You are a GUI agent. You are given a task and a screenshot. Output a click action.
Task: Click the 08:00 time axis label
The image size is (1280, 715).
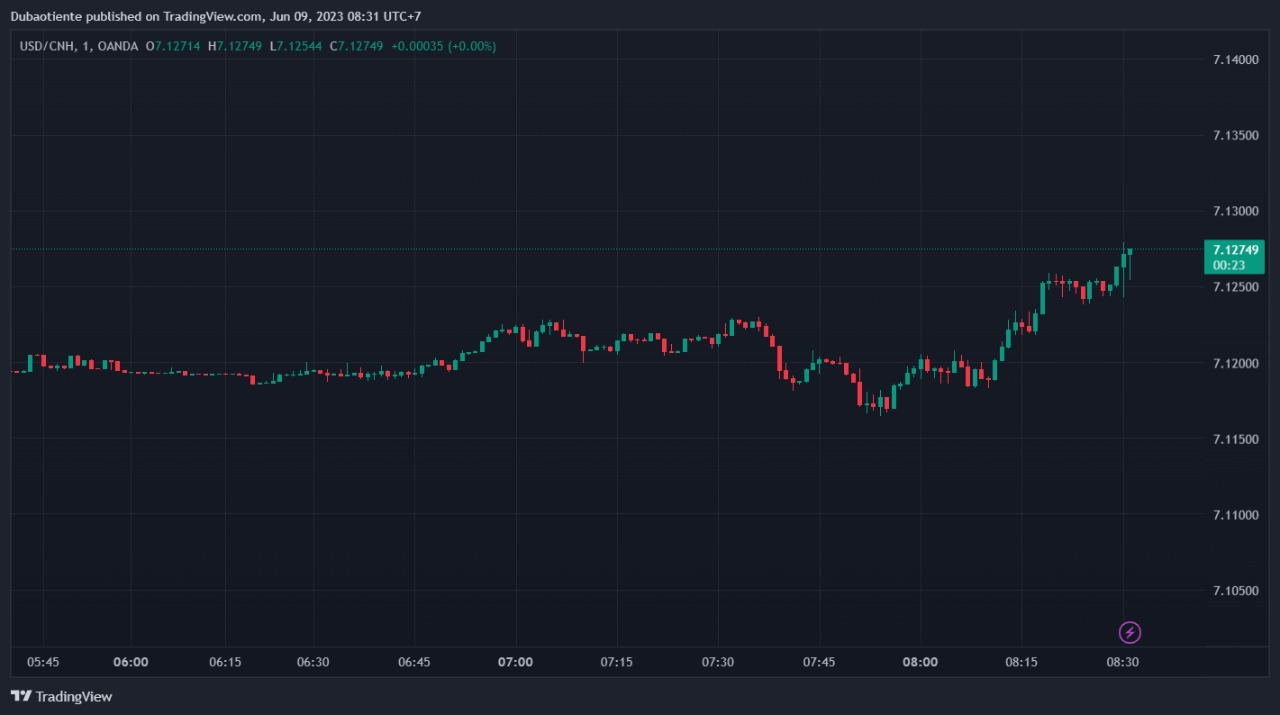pyautogui.click(x=920, y=662)
